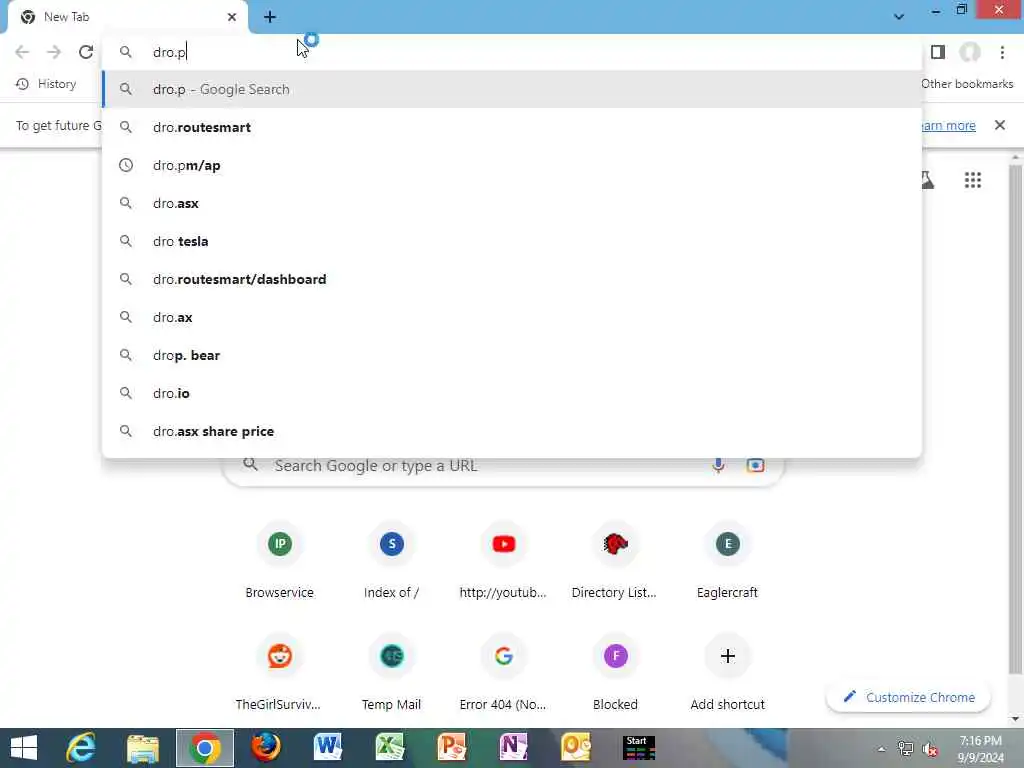Follow the Learn more link

(x=949, y=125)
